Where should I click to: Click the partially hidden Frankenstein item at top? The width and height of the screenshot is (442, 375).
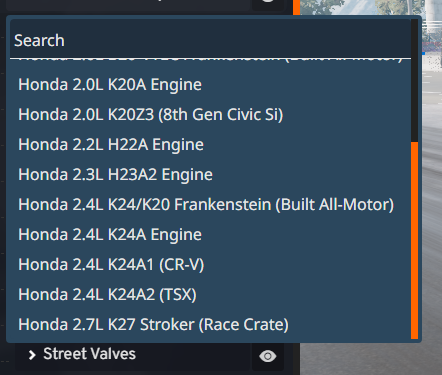point(210,61)
